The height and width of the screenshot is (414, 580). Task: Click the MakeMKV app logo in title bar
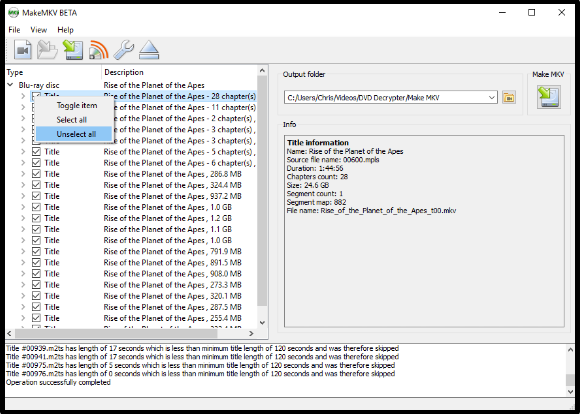click(x=13, y=13)
